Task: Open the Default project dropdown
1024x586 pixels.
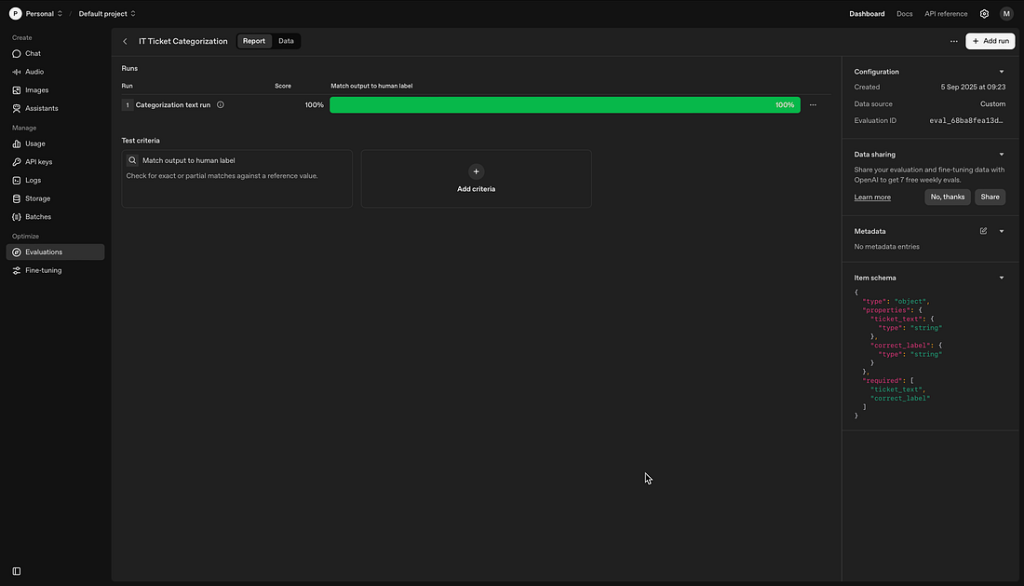Action: (x=106, y=14)
